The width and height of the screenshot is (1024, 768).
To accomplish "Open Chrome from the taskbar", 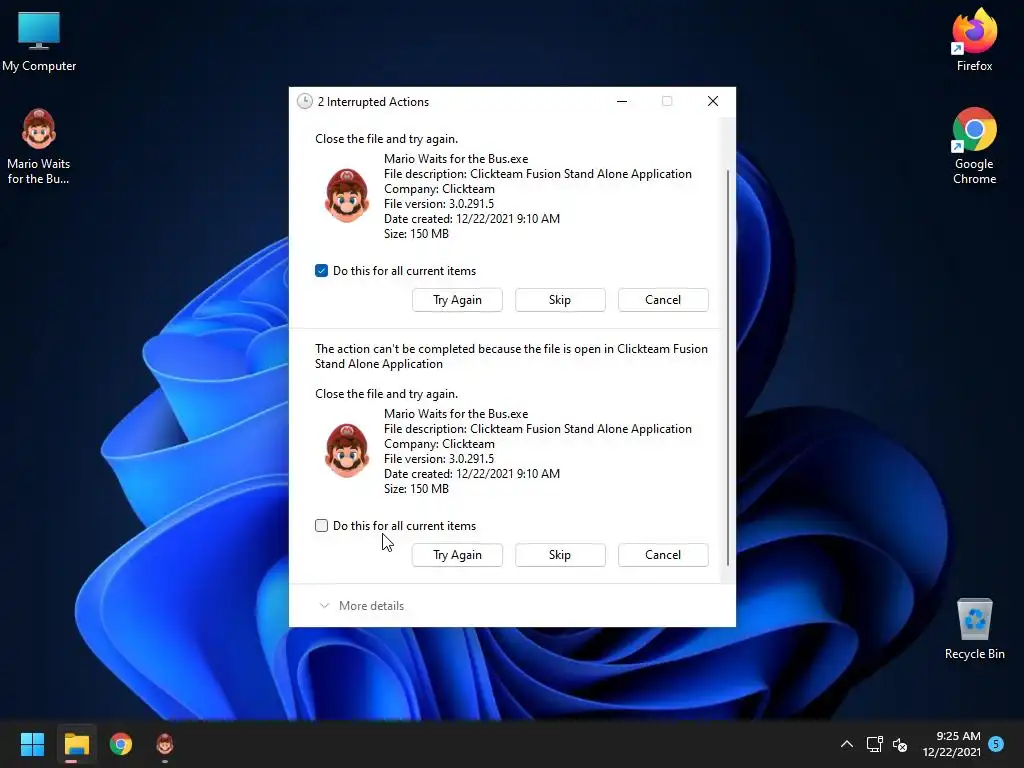I will click(x=121, y=744).
